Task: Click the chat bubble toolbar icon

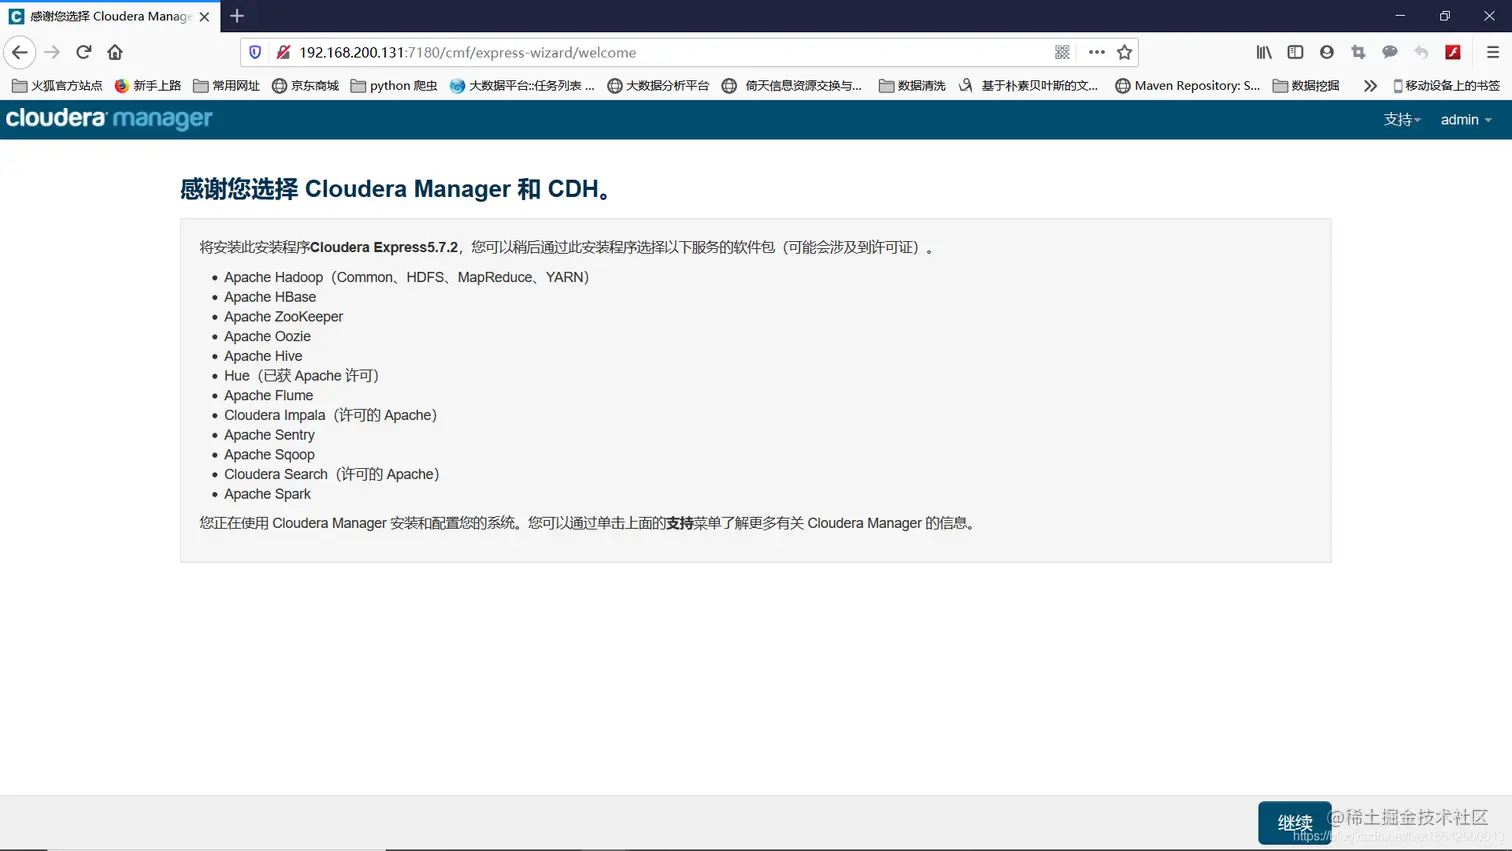Action: [1390, 52]
